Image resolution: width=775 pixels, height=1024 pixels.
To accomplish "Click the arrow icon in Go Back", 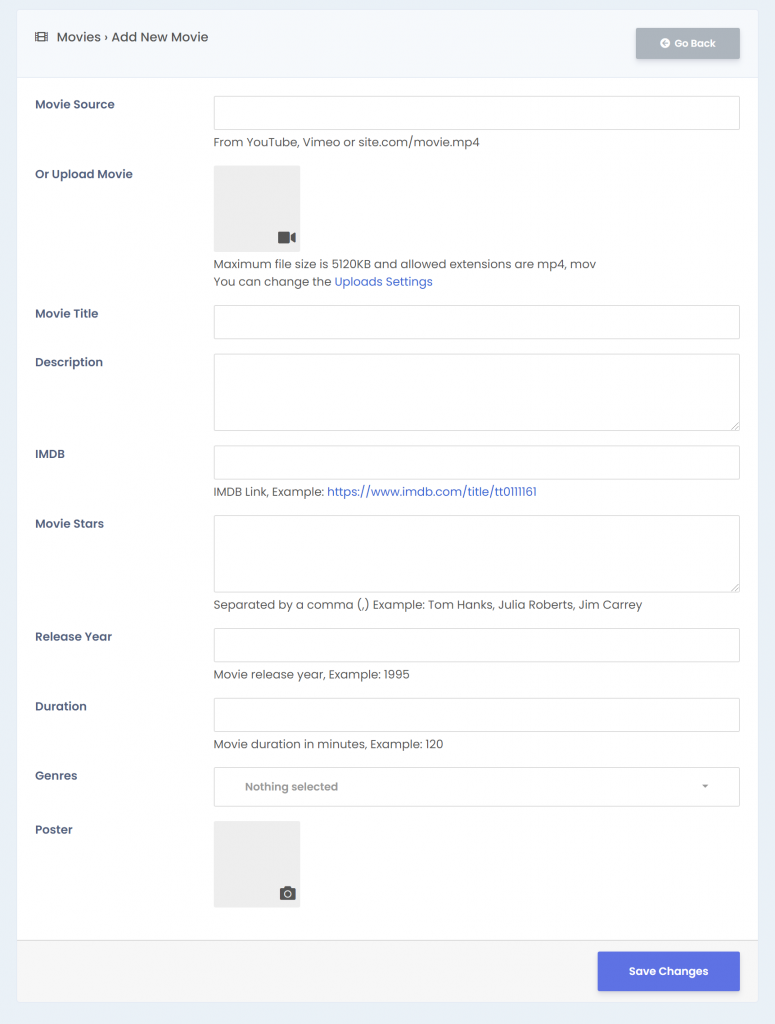I will (665, 43).
